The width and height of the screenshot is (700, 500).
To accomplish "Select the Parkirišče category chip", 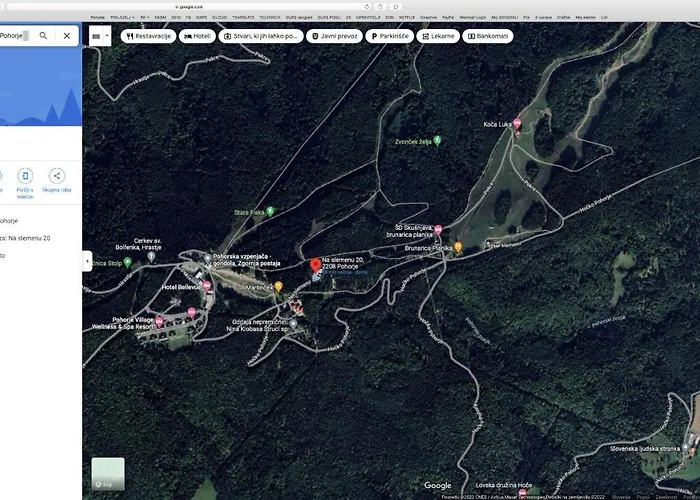I will (391, 36).
